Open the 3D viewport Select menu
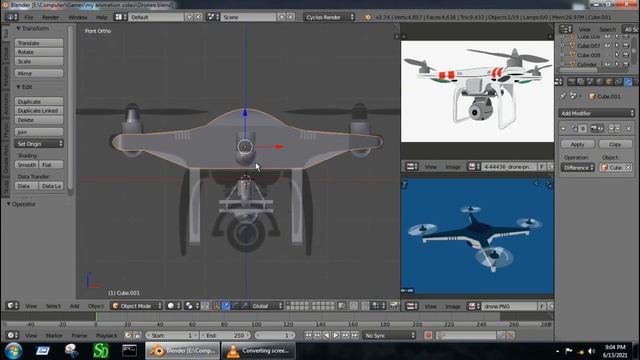Viewport: 640px width, 360px height. click(53, 306)
